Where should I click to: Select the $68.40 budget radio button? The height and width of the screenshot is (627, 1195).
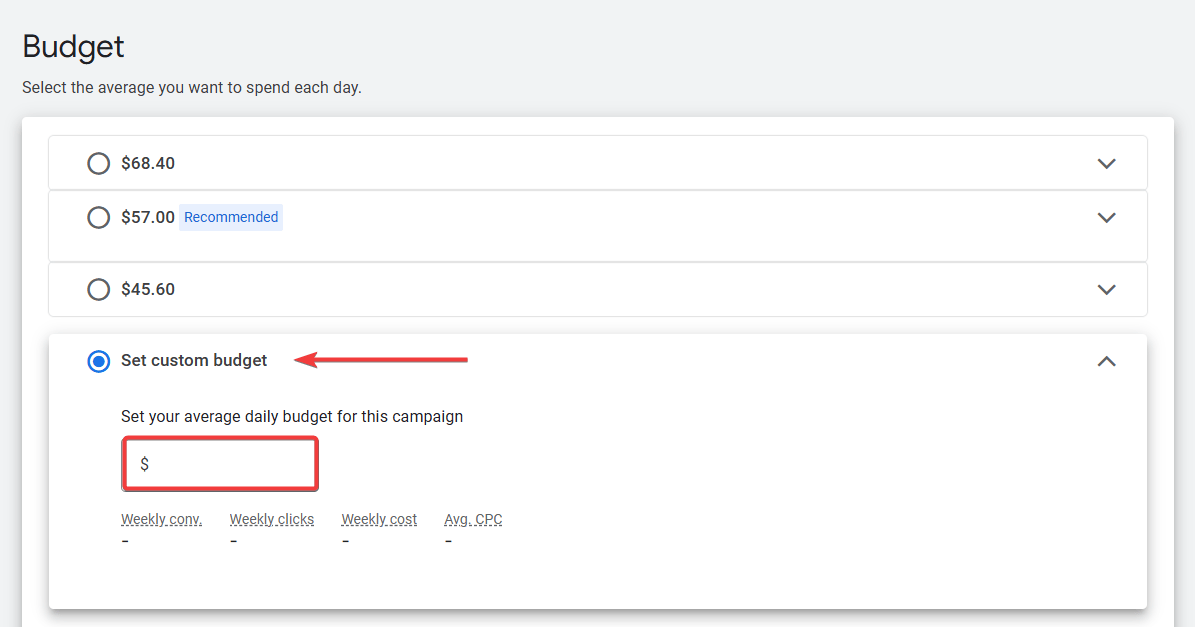pyautogui.click(x=98, y=163)
